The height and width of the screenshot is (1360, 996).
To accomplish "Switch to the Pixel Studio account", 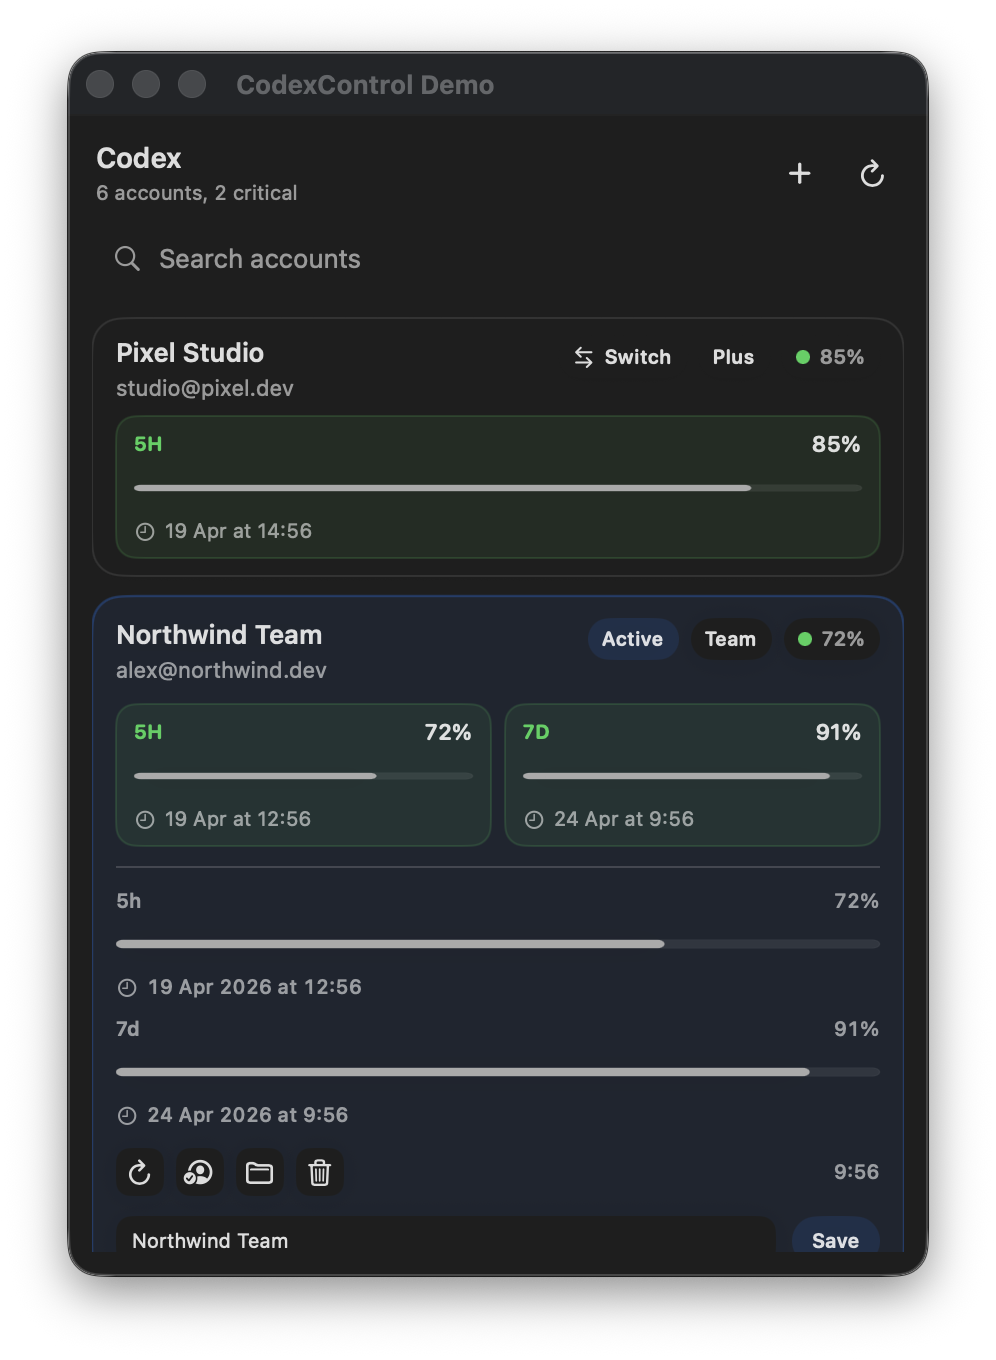I will (x=621, y=356).
